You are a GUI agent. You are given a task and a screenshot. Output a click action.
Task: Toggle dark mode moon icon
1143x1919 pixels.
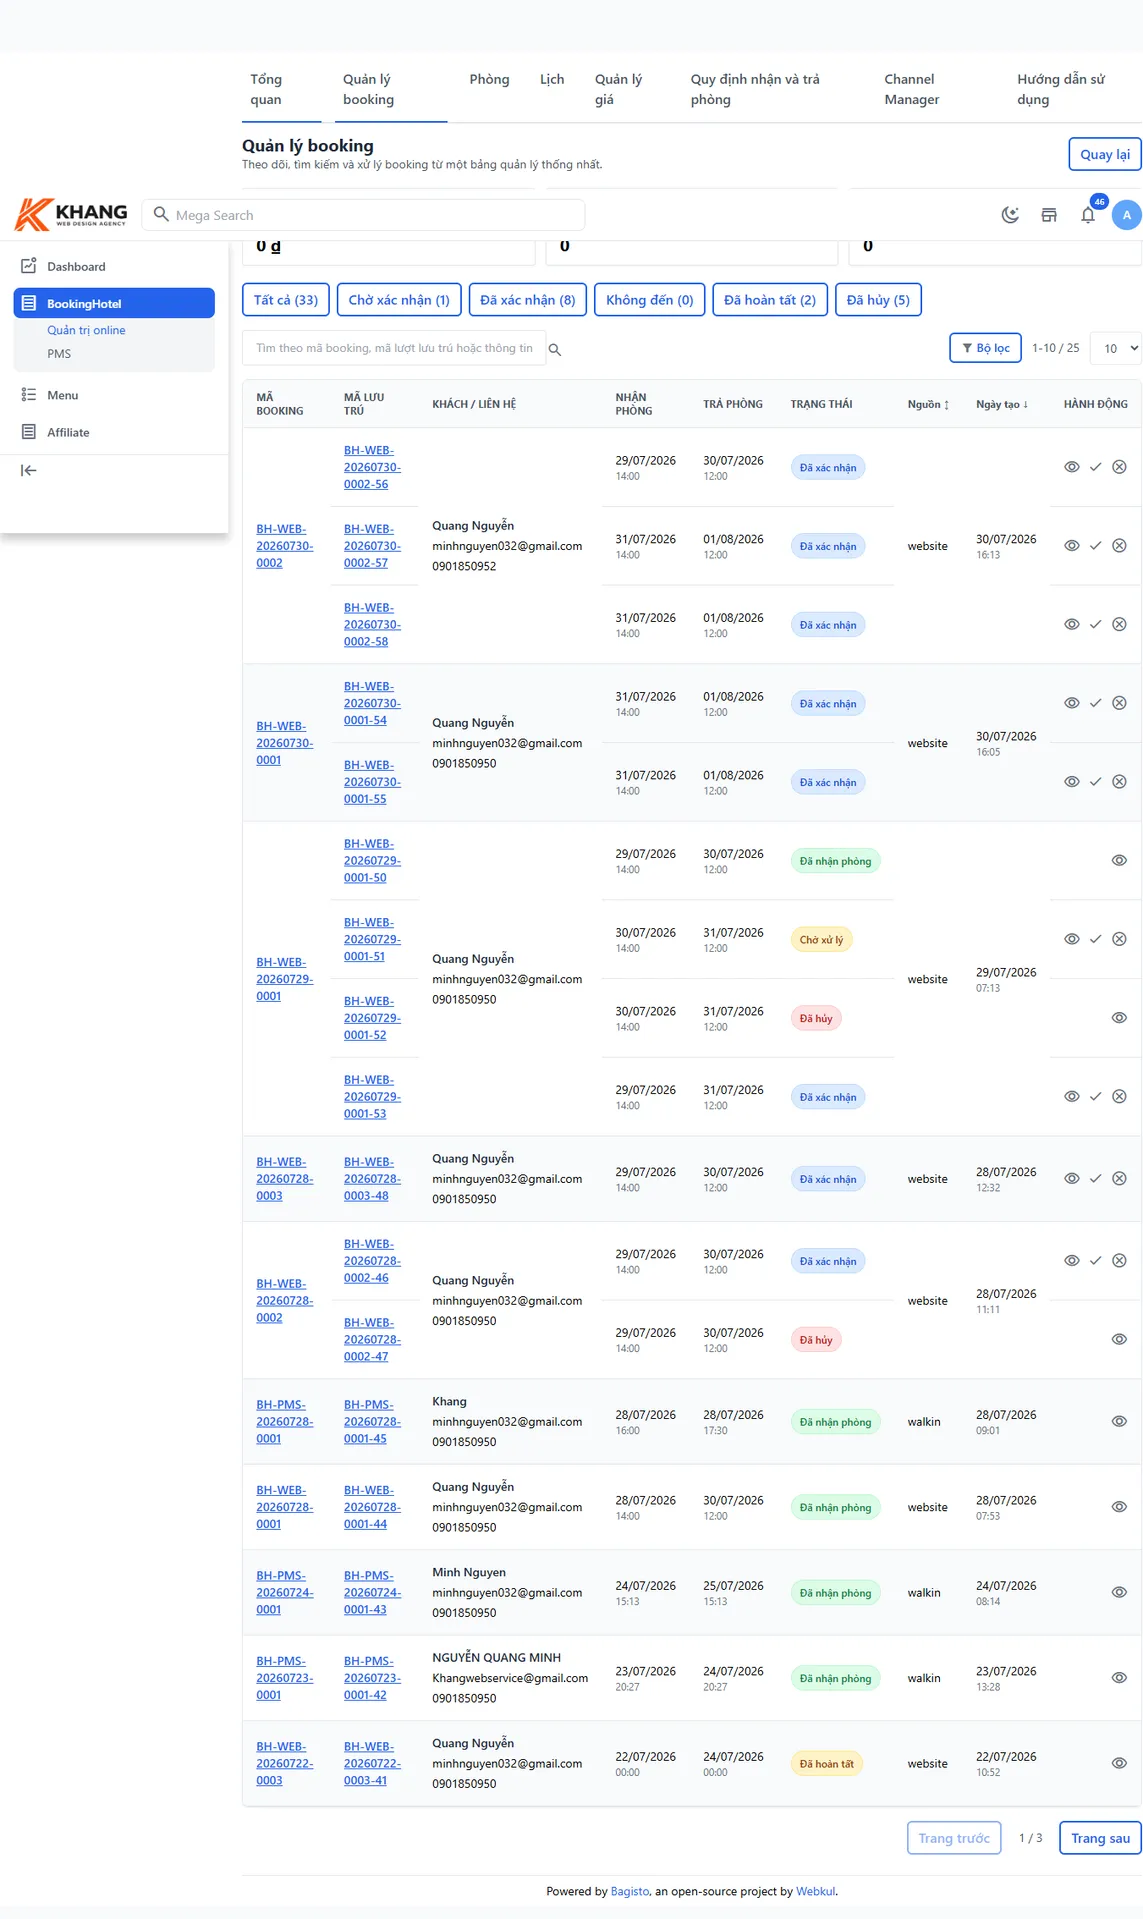point(1010,215)
